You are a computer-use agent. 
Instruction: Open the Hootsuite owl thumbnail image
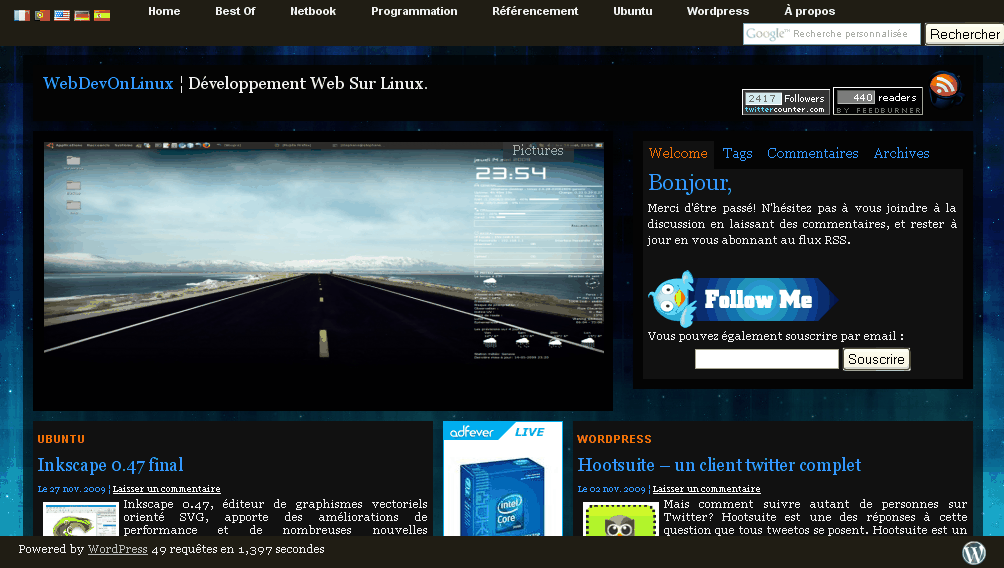click(x=620, y=519)
